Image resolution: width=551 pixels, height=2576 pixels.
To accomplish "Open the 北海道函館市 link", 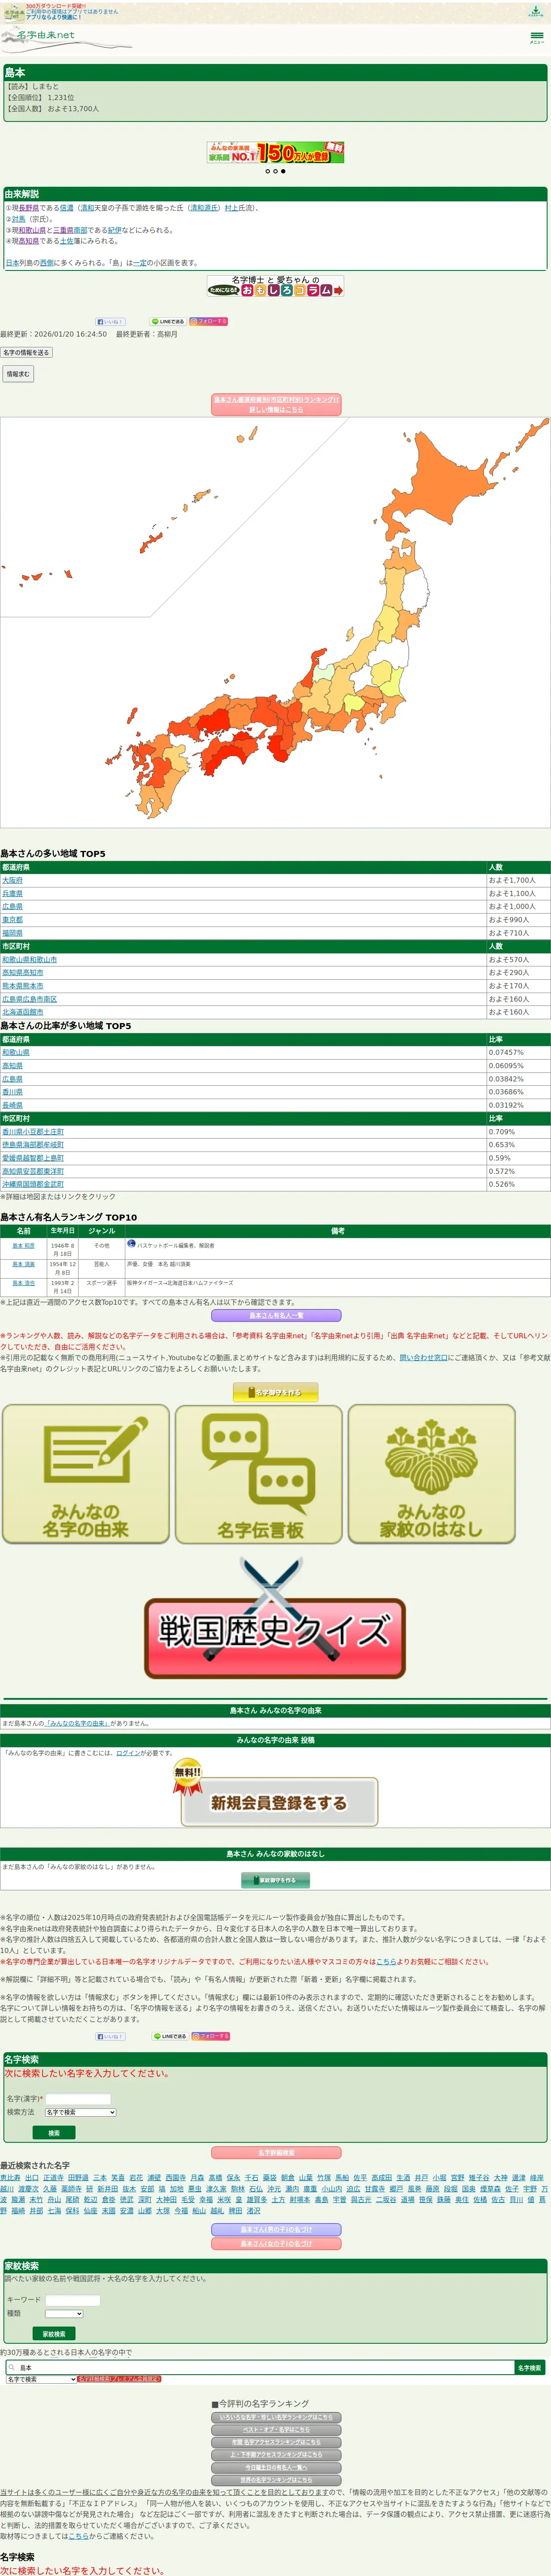I will point(23,1011).
